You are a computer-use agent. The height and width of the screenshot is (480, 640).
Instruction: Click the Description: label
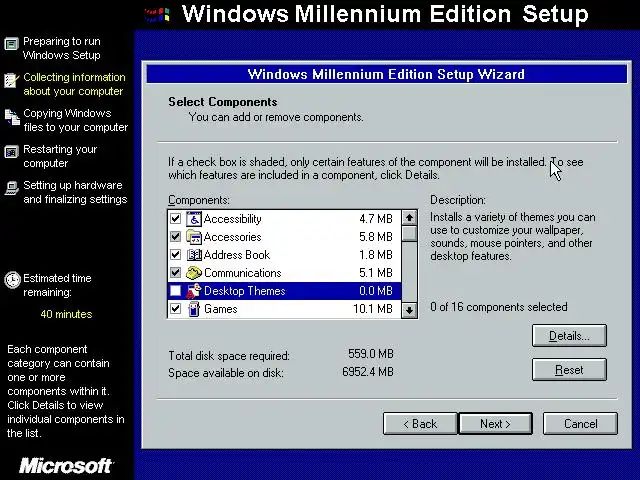pyautogui.click(x=458, y=200)
